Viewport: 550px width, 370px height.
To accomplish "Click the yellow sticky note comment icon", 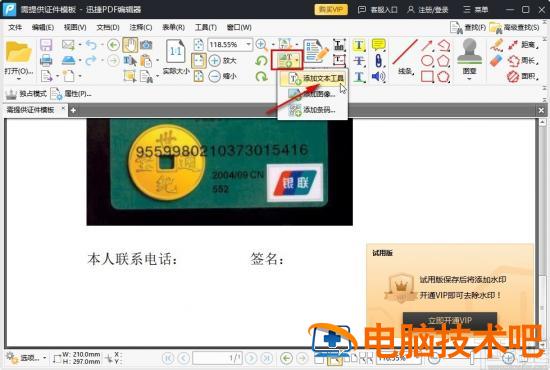I will 378,45.
